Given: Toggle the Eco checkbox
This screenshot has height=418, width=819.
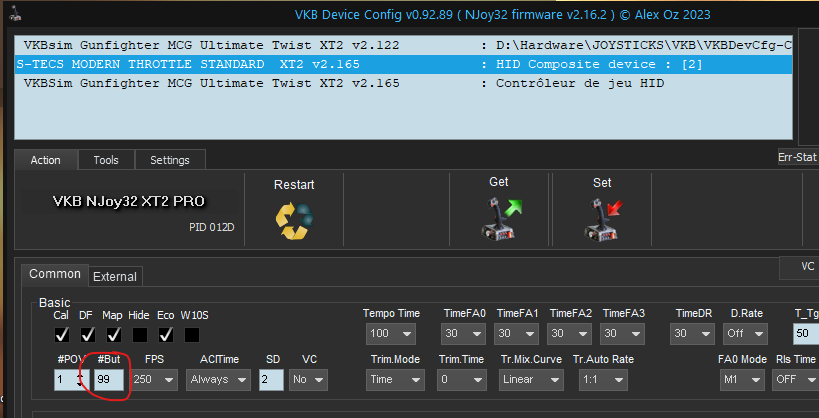Looking at the screenshot, I should point(166,334).
